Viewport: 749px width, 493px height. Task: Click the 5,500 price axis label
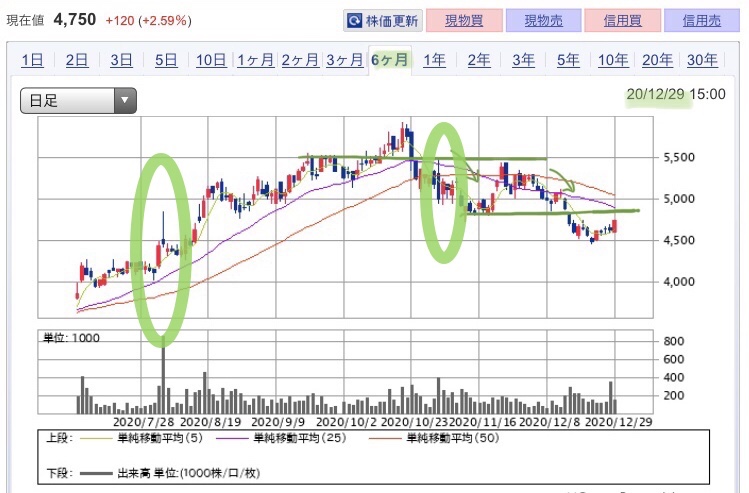[679, 157]
